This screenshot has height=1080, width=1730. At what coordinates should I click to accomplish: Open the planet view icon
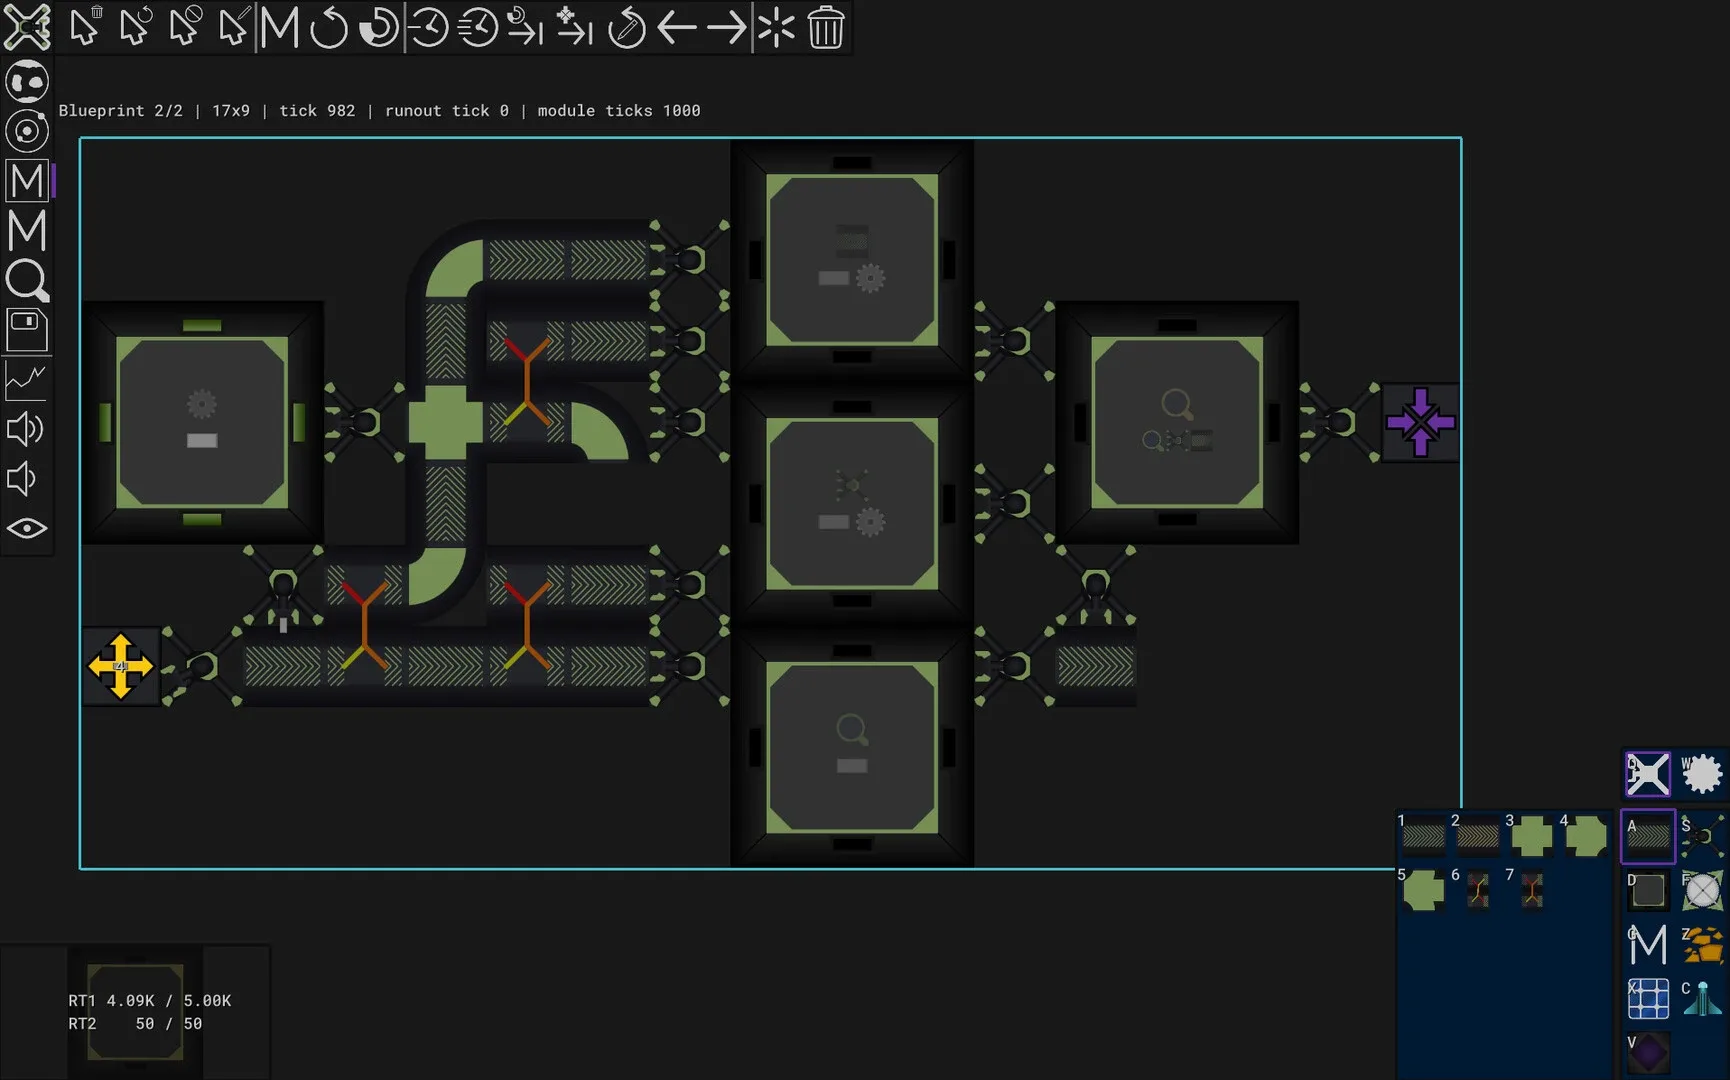click(27, 82)
